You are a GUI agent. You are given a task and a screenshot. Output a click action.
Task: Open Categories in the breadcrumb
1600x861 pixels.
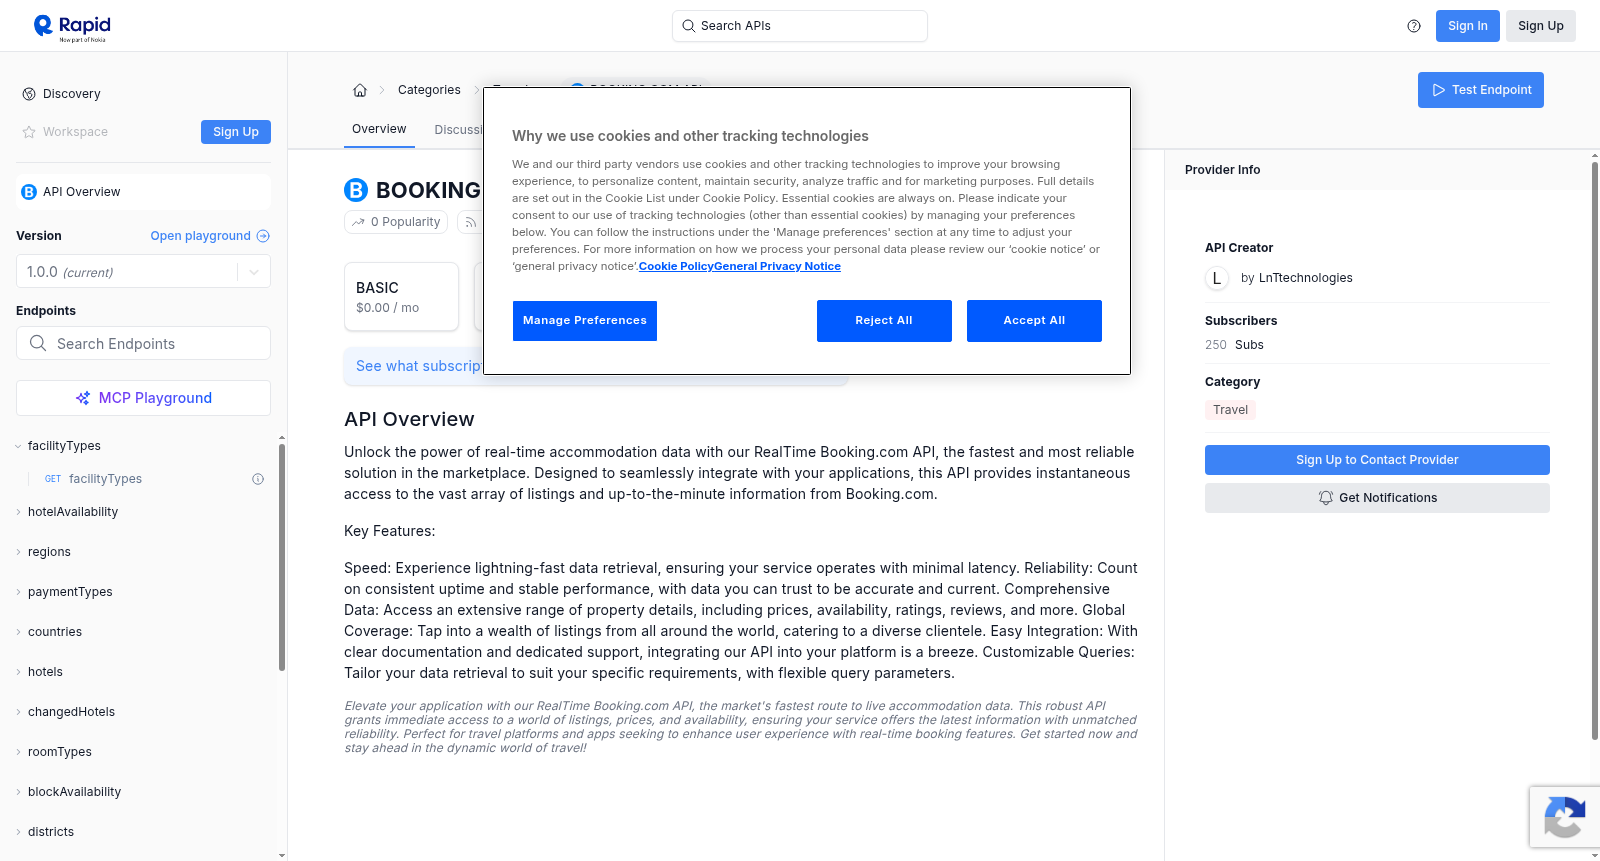(429, 90)
